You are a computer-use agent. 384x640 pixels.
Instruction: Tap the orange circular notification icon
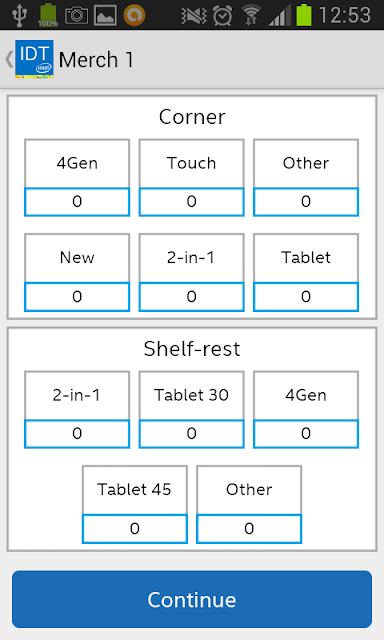click(134, 15)
